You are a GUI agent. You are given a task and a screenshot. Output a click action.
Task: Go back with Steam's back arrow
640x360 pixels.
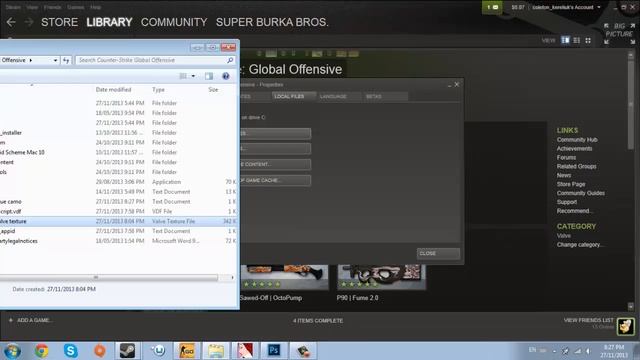[x=11, y=22]
